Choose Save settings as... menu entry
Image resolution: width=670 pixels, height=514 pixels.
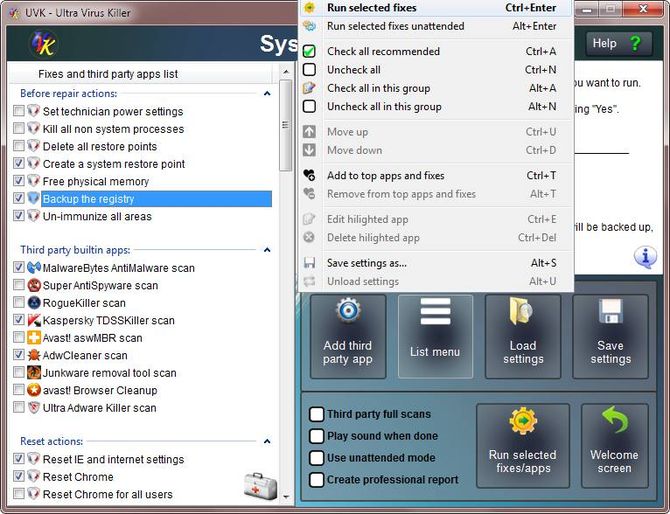(x=436, y=263)
